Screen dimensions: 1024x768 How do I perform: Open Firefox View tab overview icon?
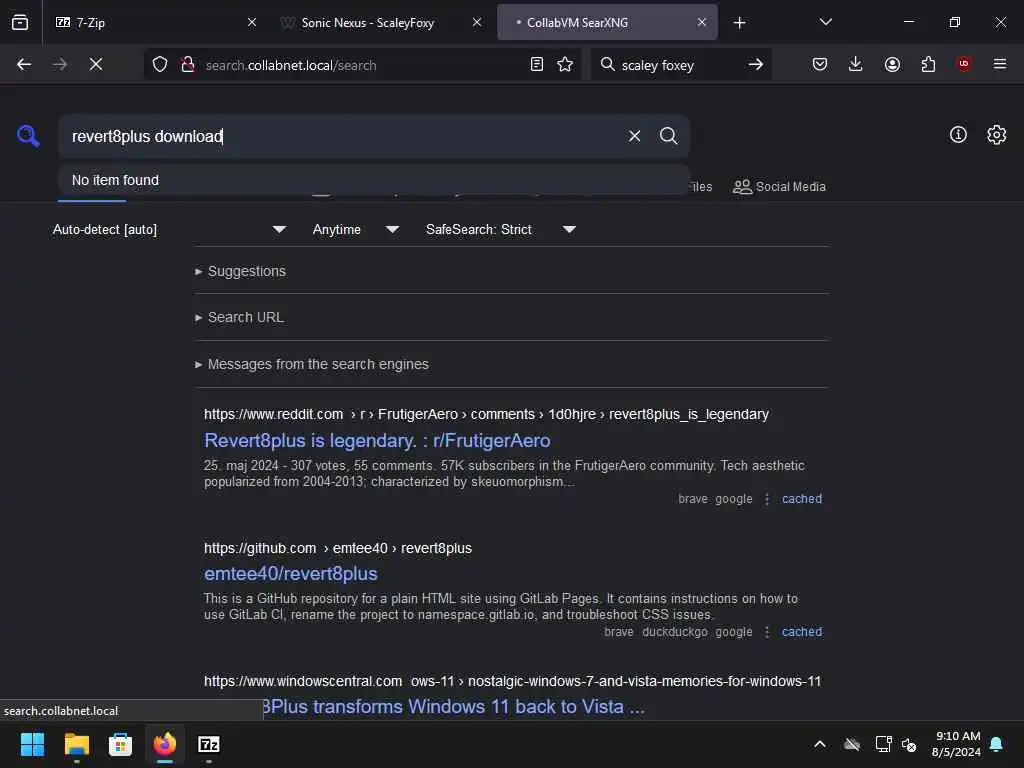point(20,22)
